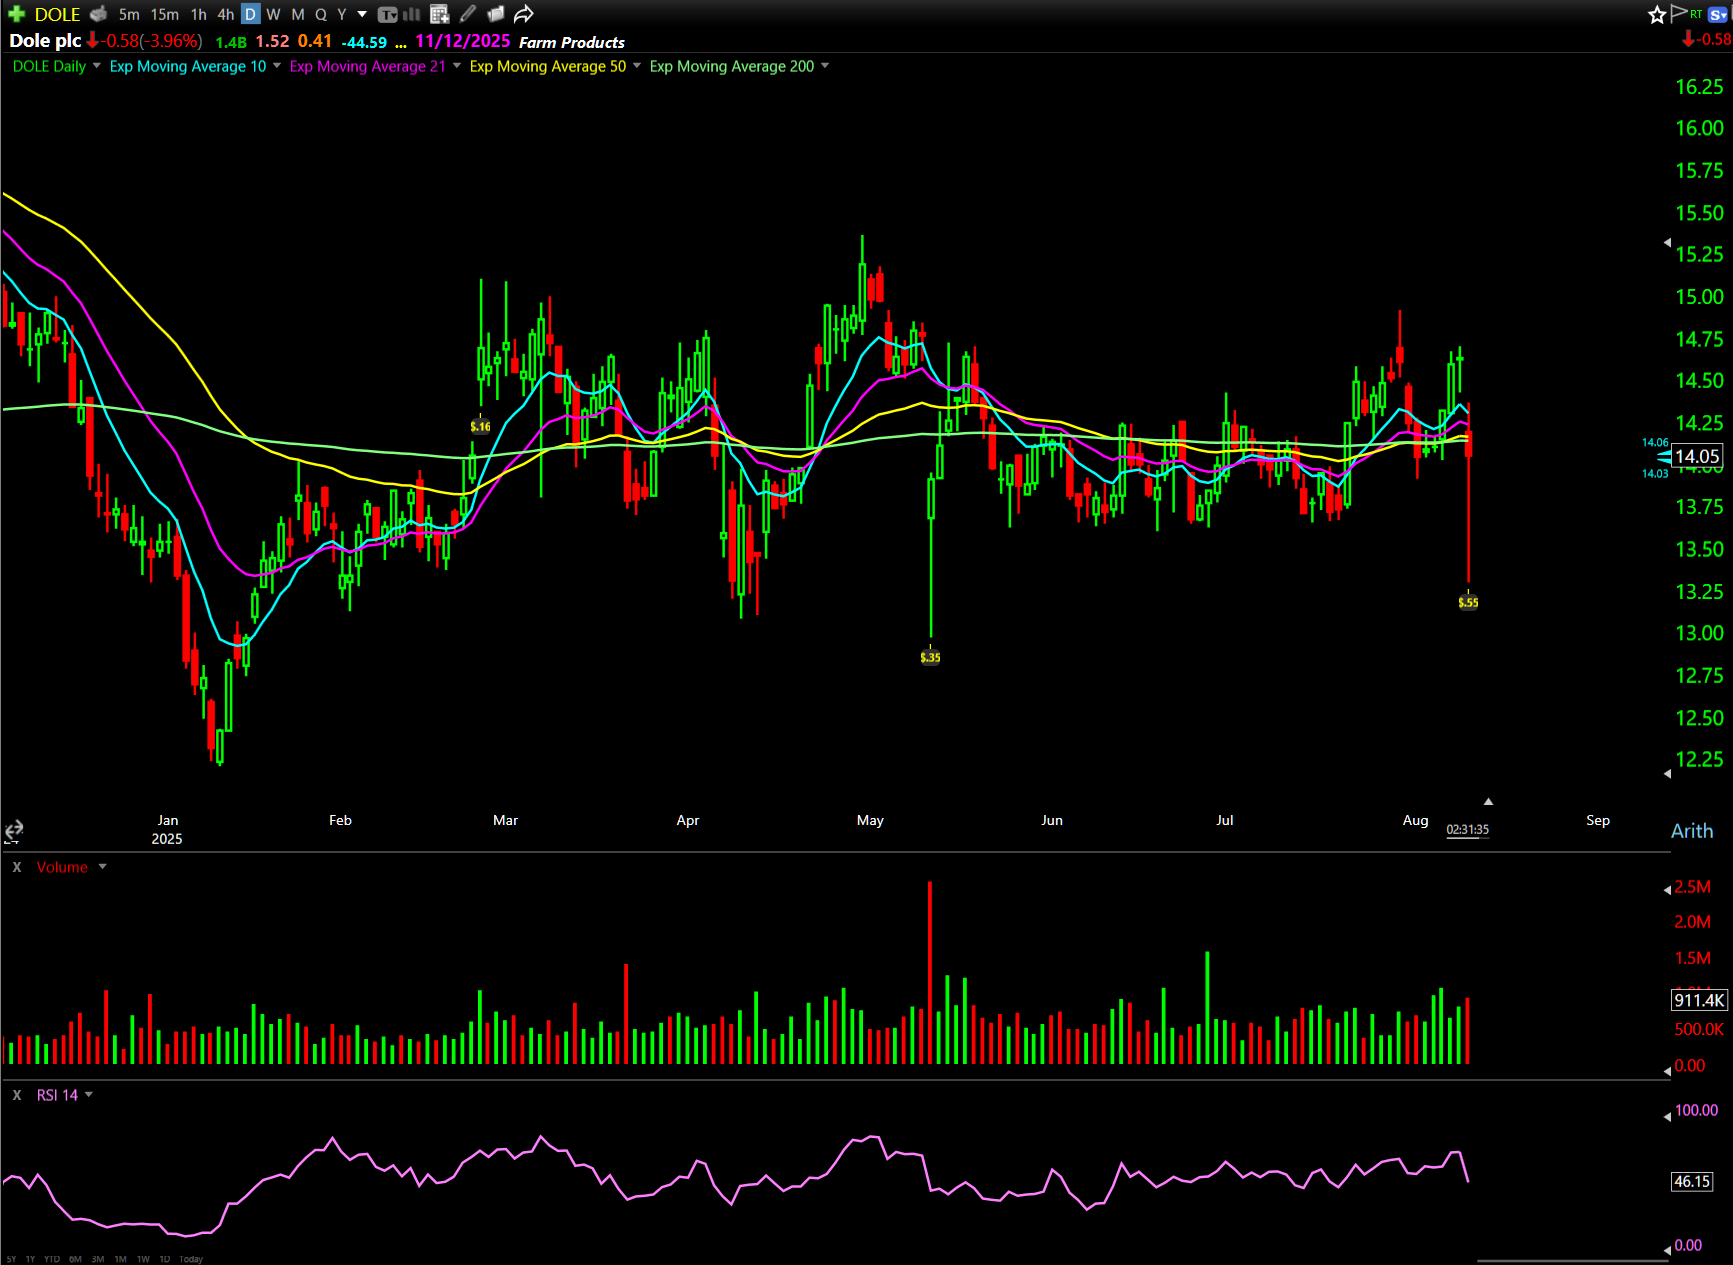The image size is (1733, 1265).
Task: Click the YTD range button
Action: pyautogui.click(x=52, y=1259)
